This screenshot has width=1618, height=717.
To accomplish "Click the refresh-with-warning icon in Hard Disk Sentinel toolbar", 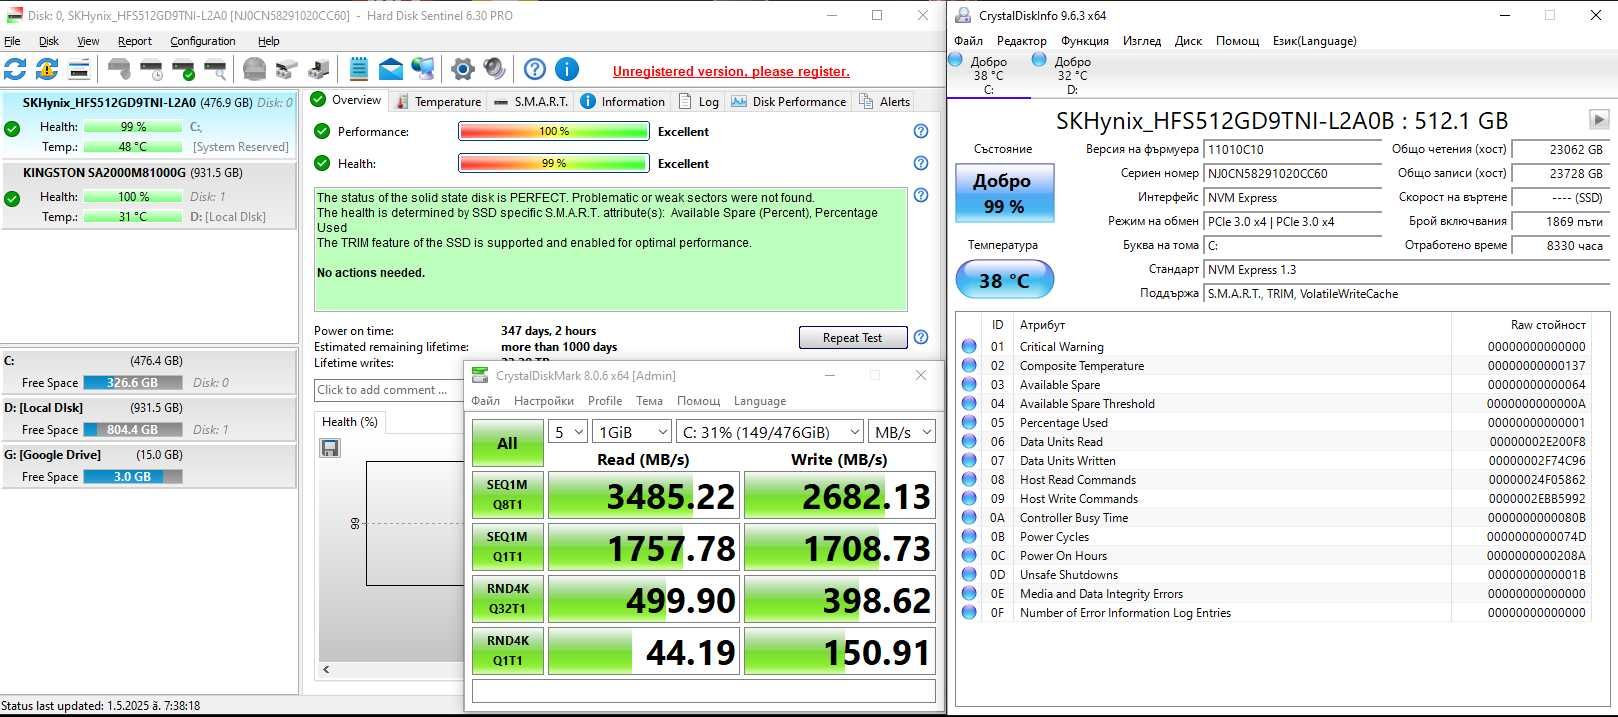I will point(47,69).
